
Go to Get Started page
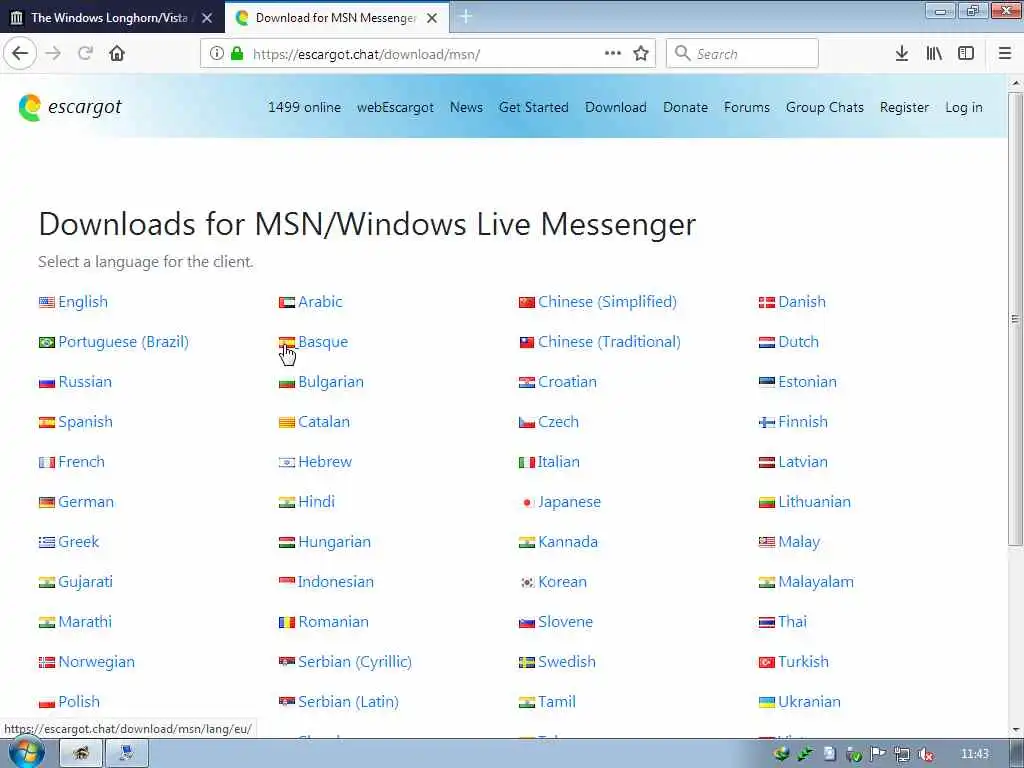[534, 107]
